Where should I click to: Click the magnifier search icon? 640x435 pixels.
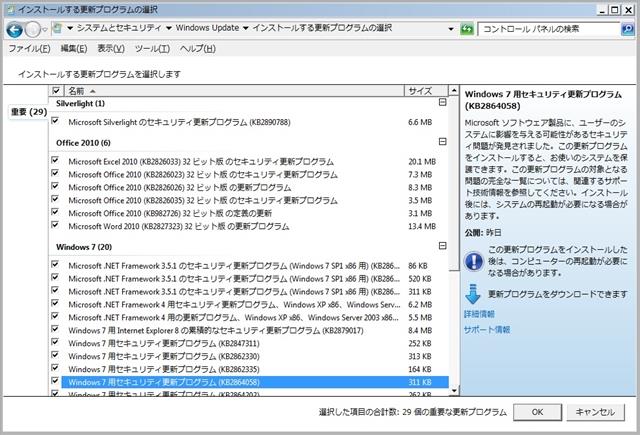coord(627,29)
